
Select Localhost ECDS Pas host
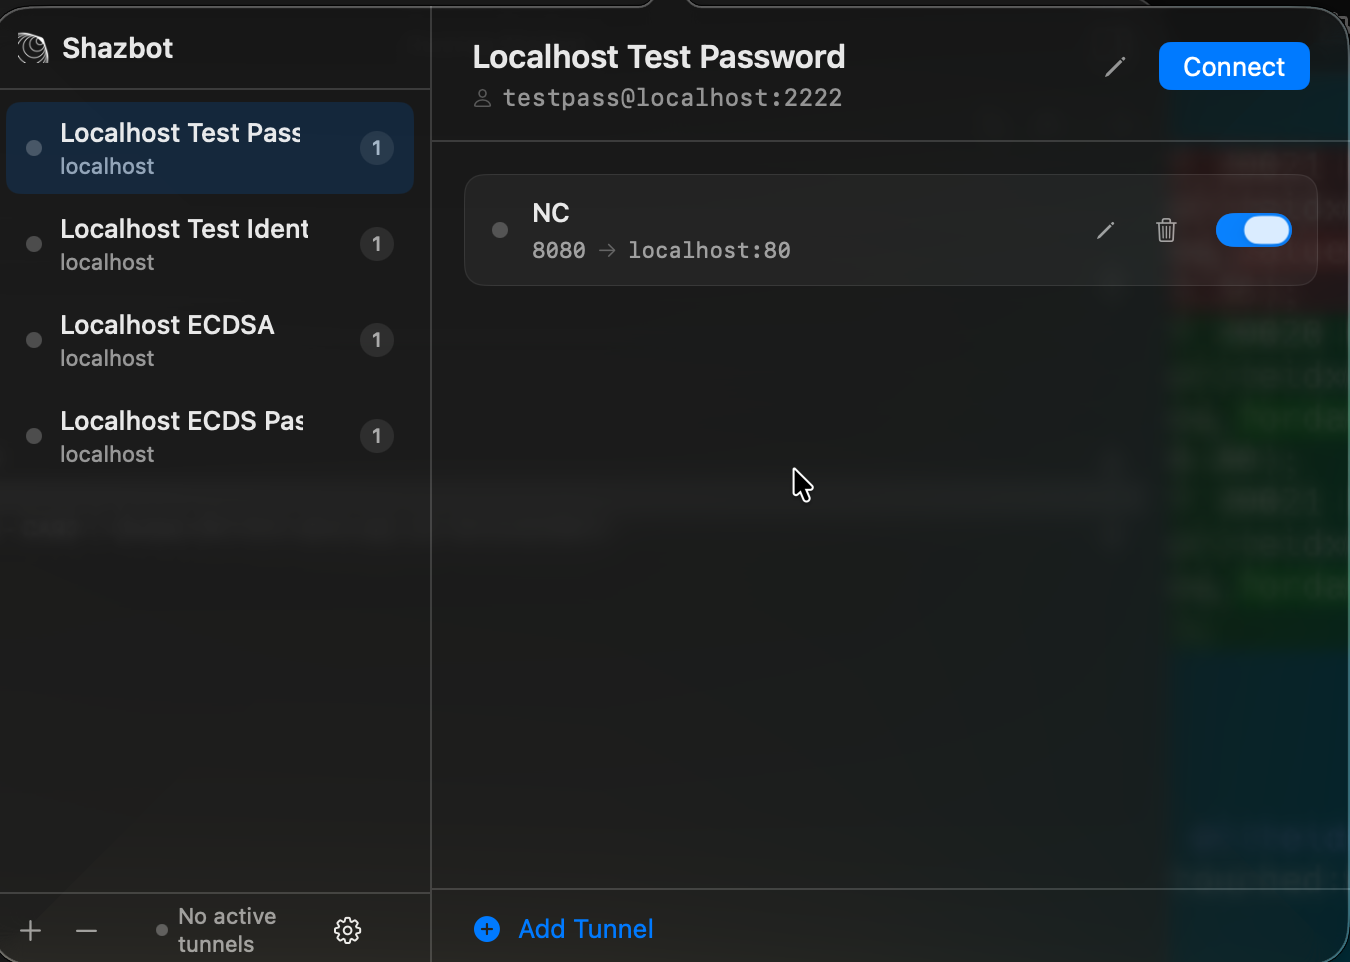(210, 436)
